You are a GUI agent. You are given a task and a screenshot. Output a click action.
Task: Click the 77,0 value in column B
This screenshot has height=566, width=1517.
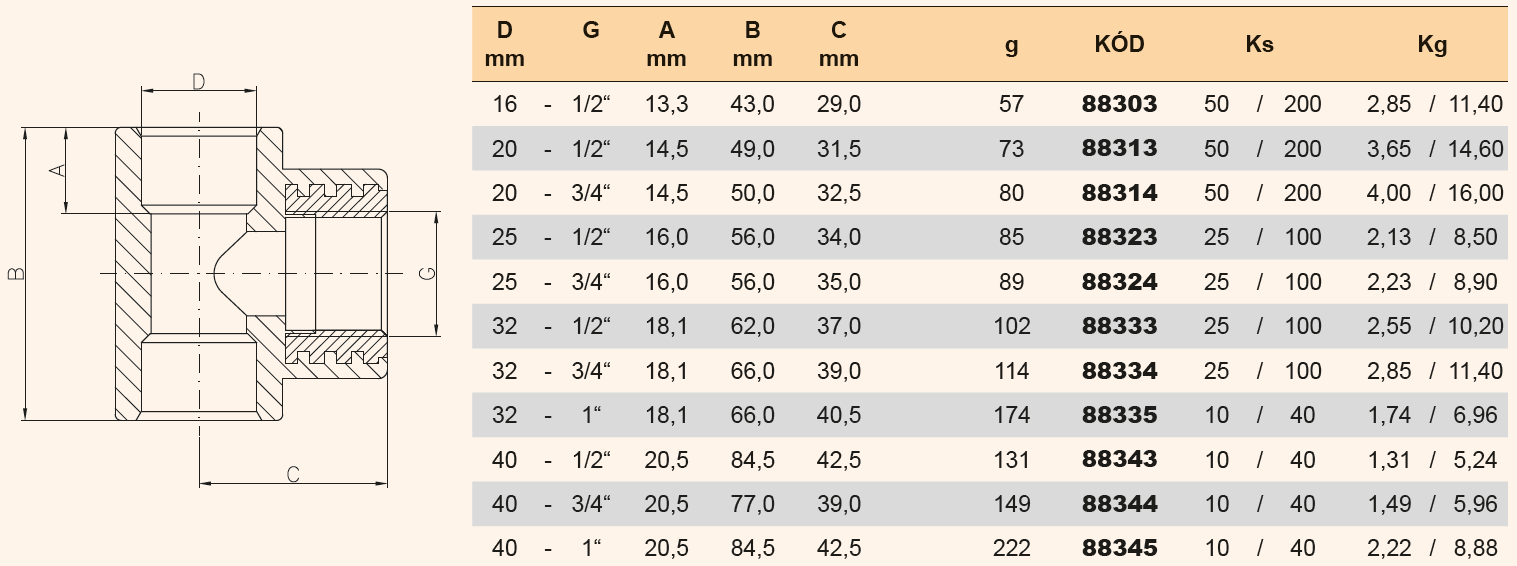coord(752,504)
